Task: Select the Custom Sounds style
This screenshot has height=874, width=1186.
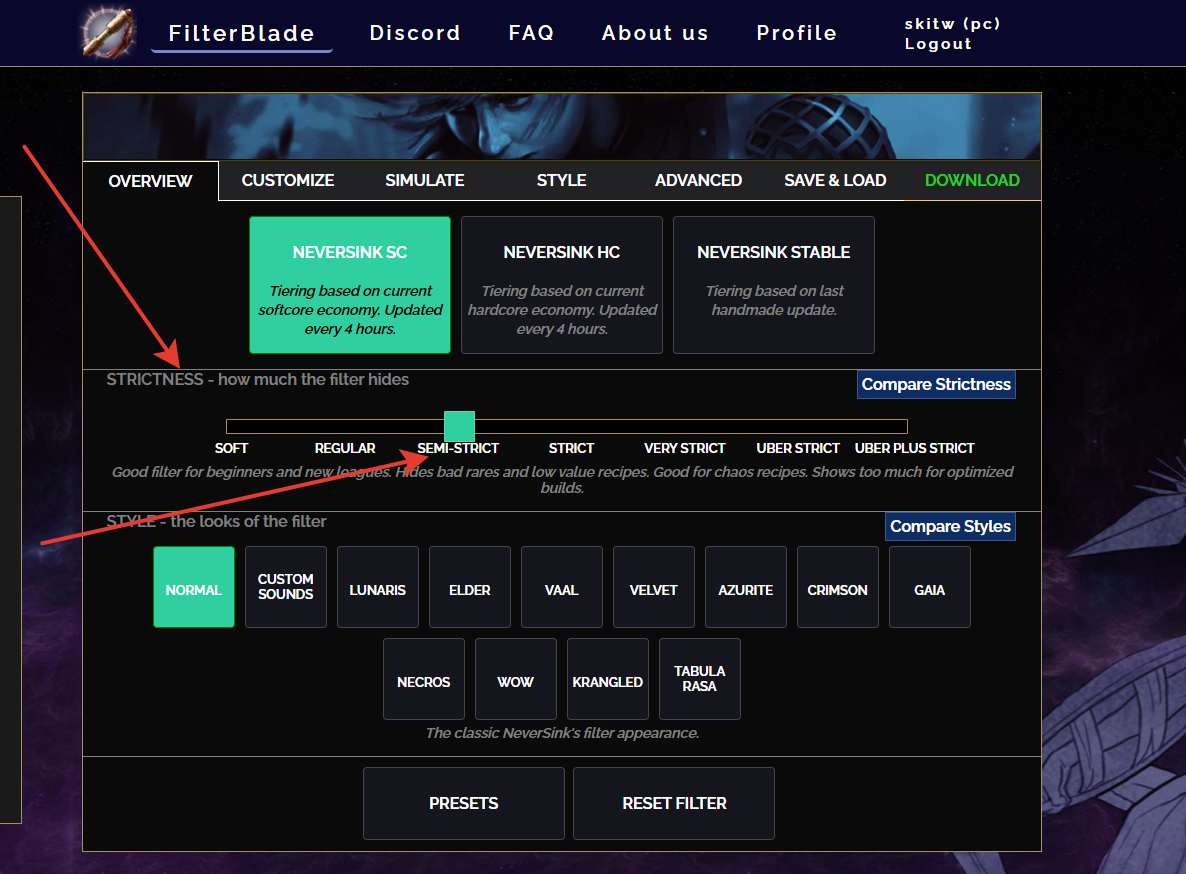Action: pyautogui.click(x=286, y=587)
